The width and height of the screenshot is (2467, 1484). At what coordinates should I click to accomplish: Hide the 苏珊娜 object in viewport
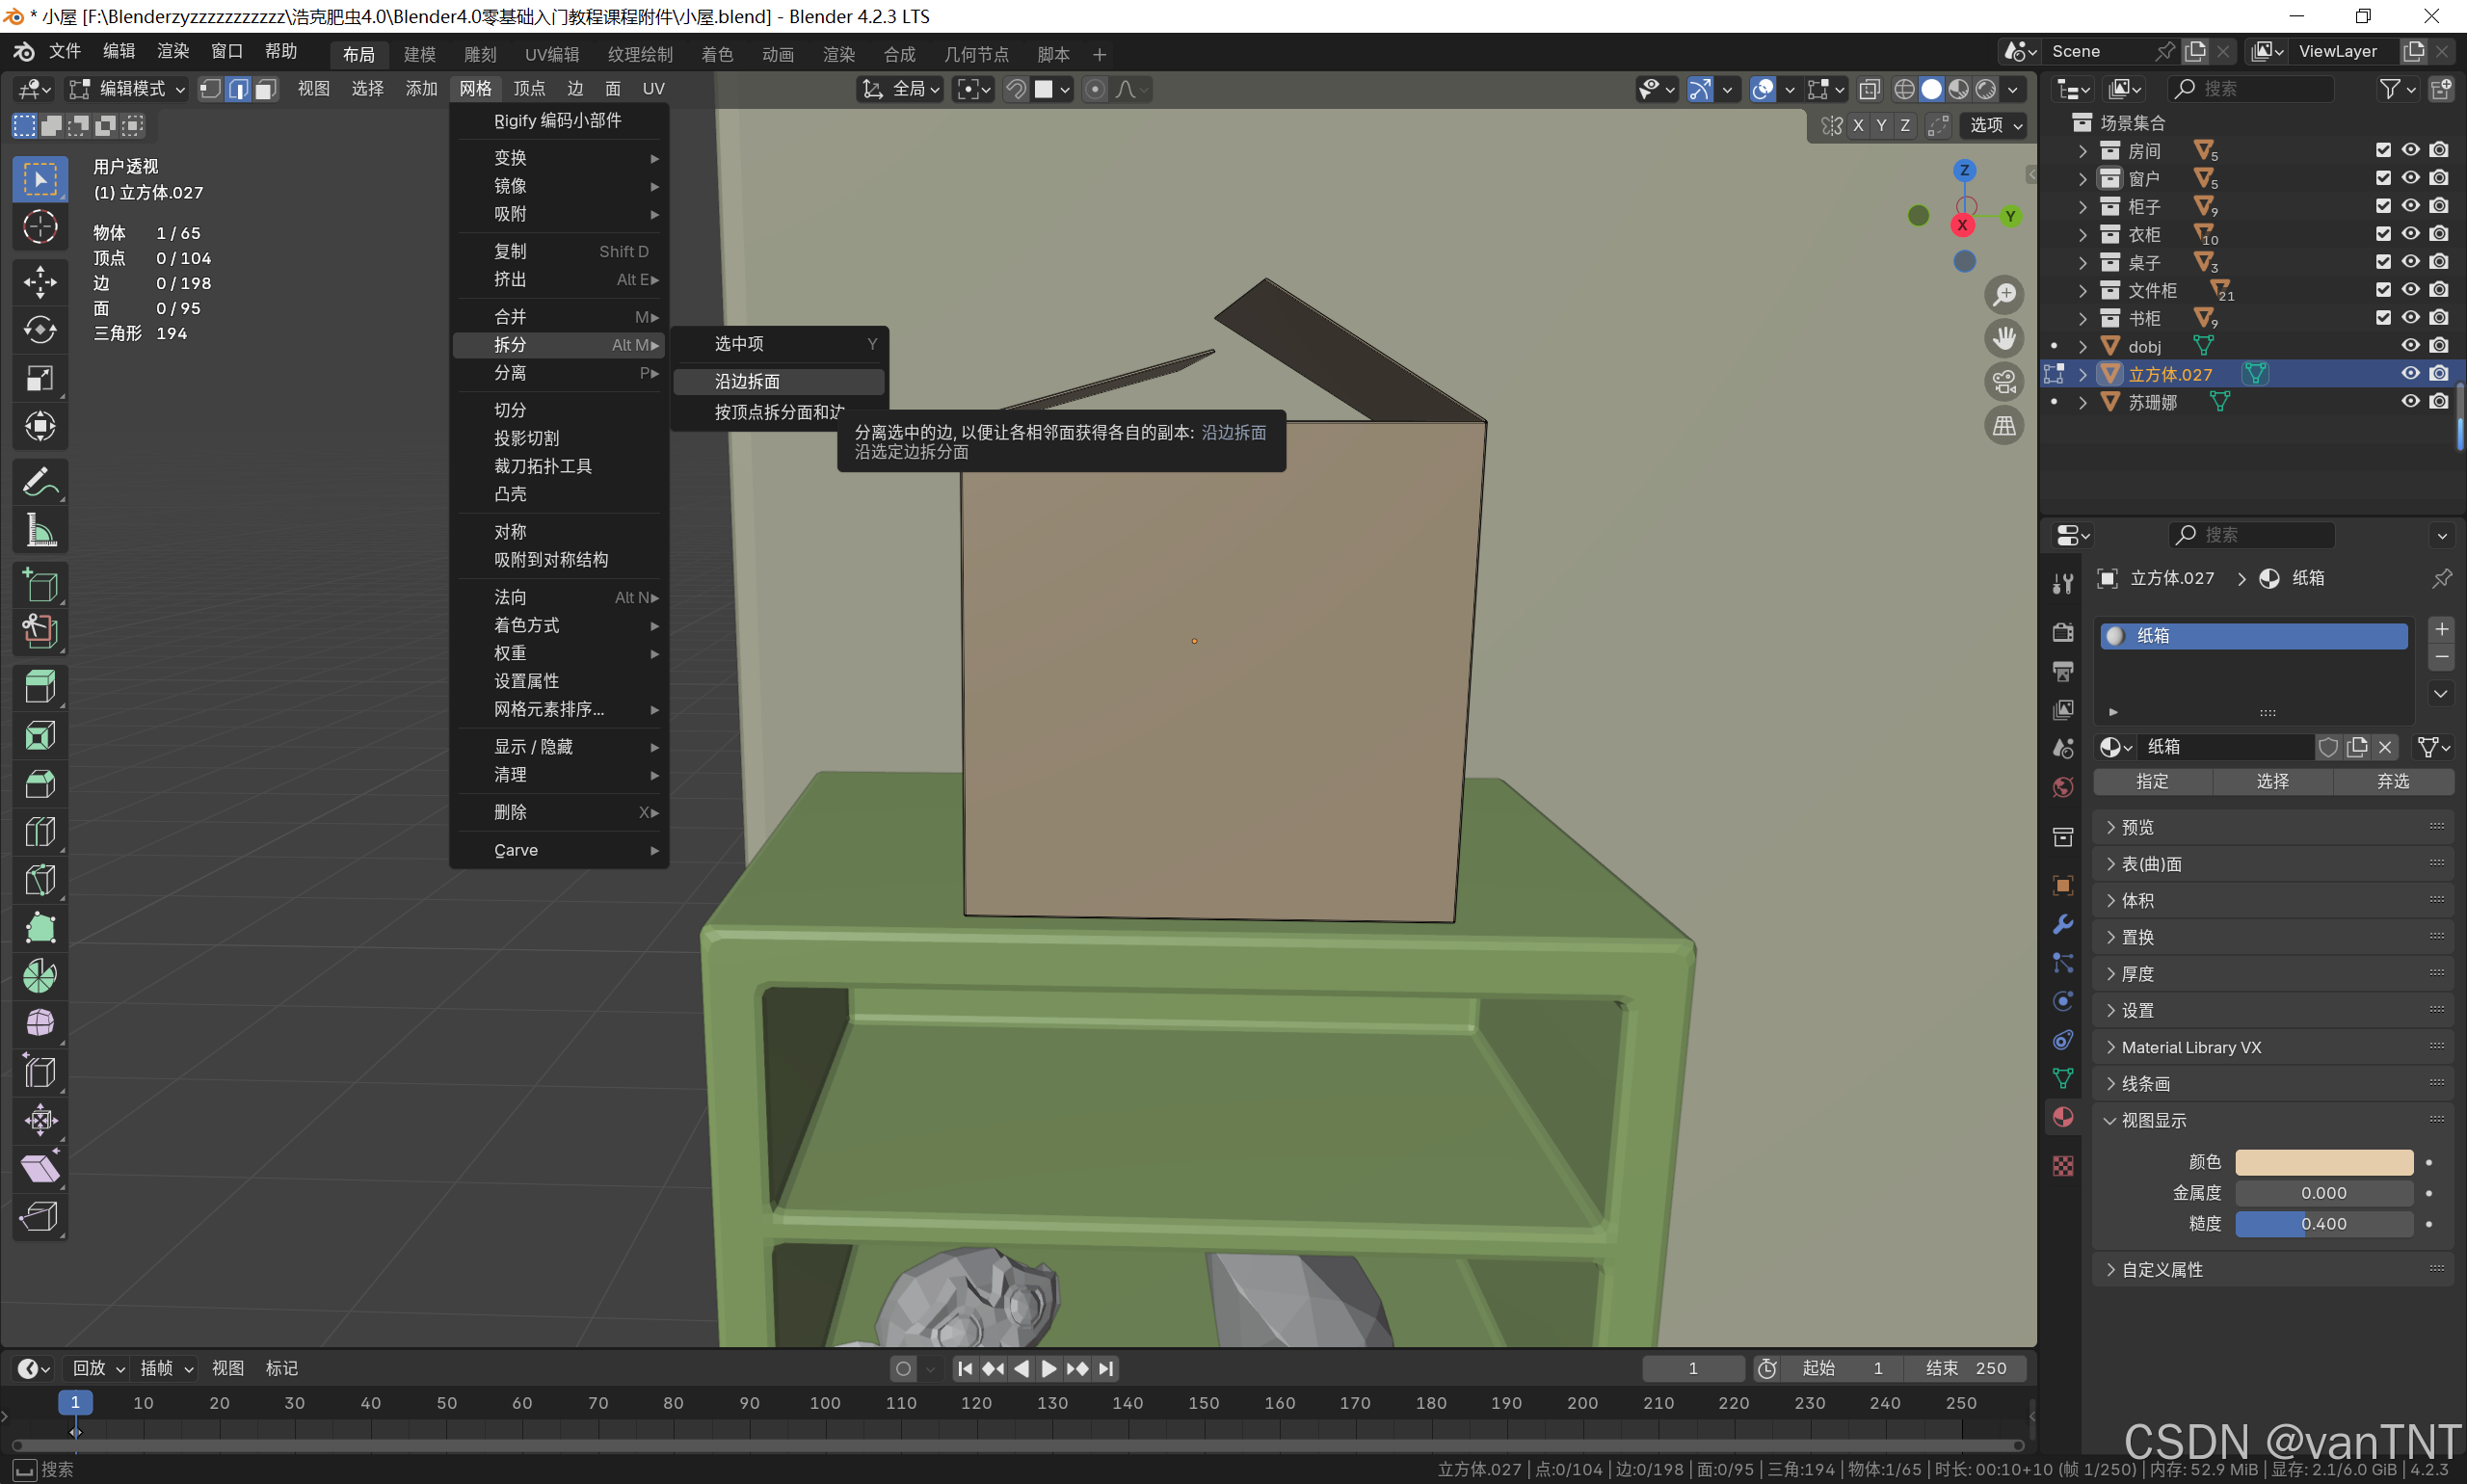(2410, 401)
